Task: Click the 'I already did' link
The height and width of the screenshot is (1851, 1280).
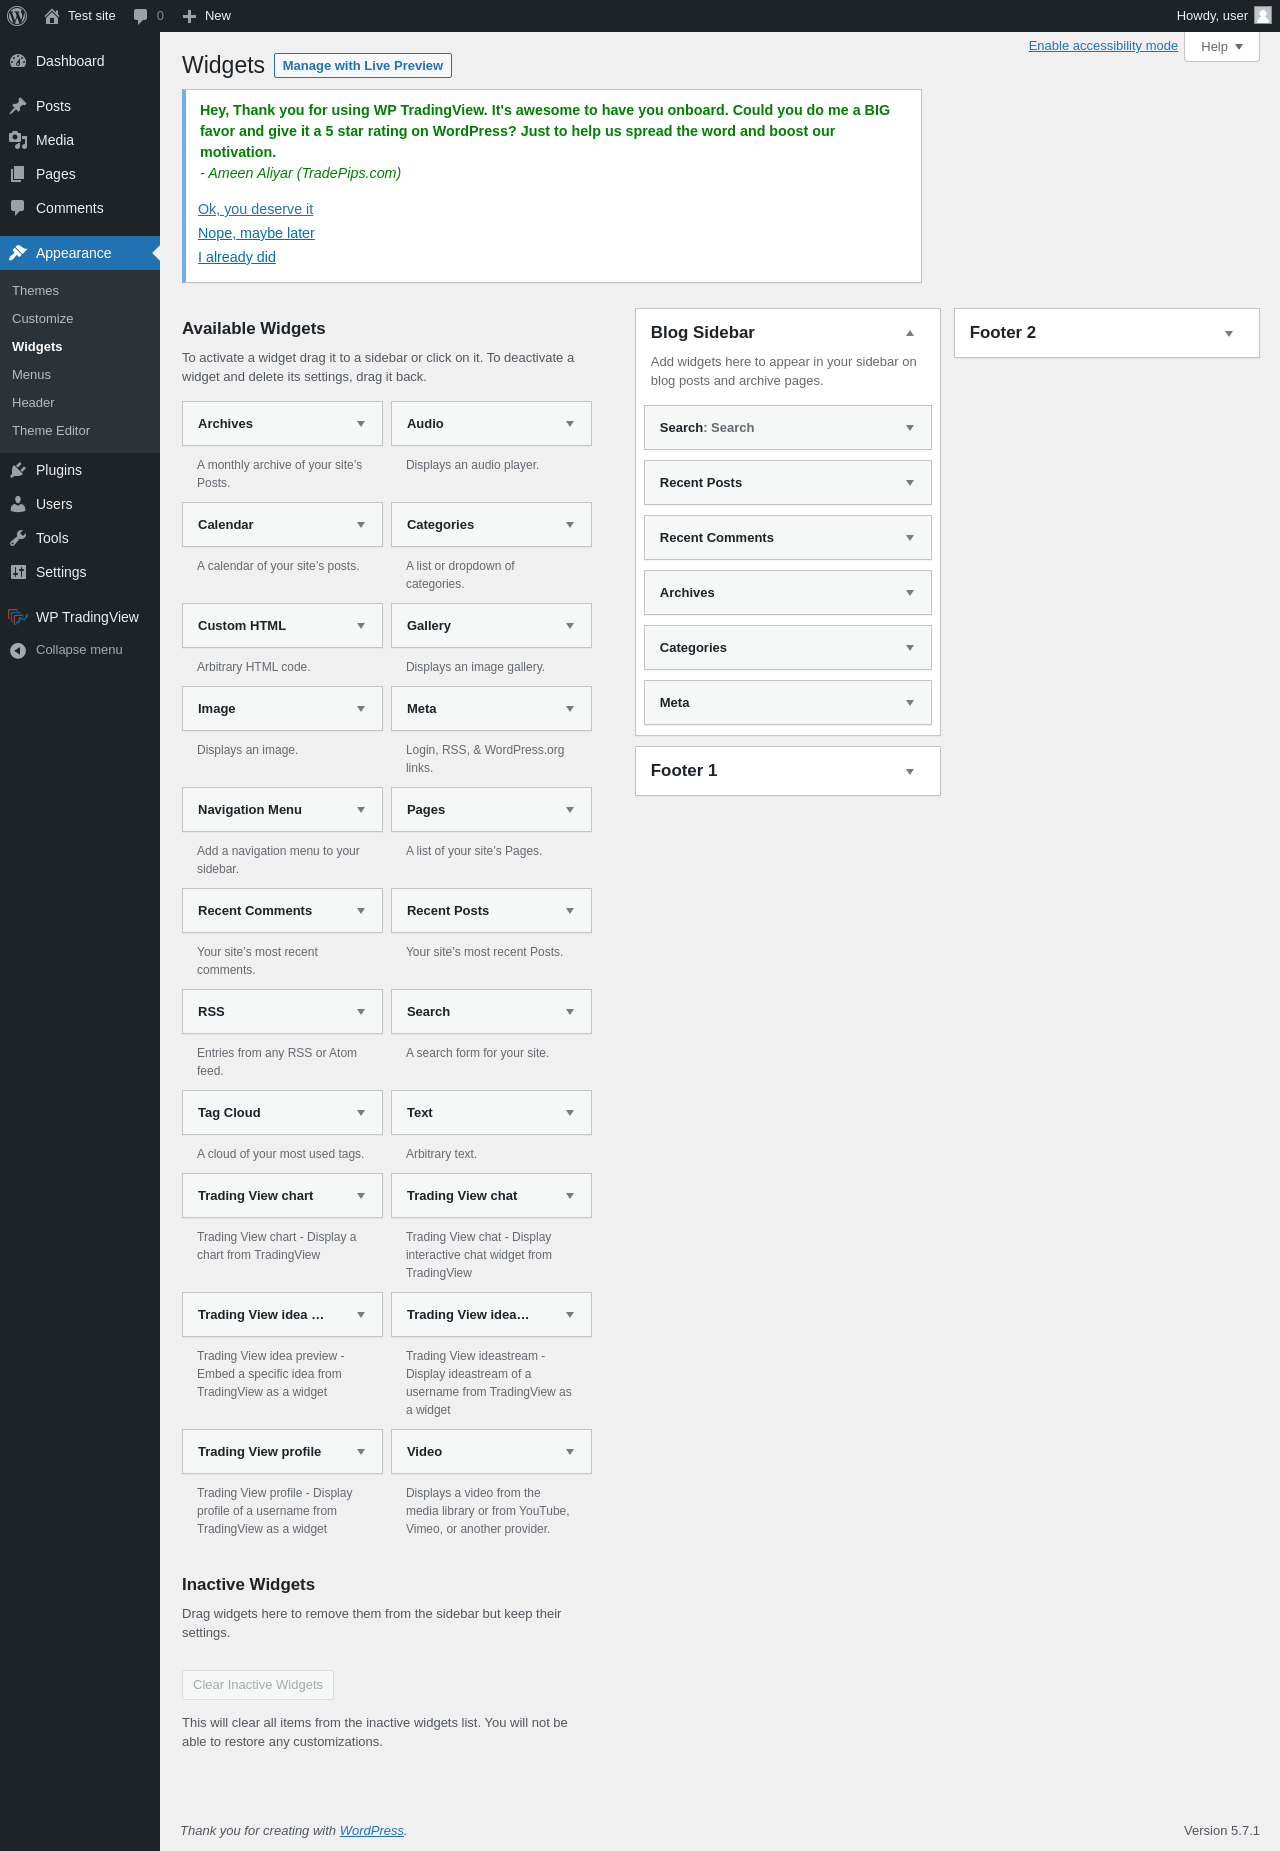Action: 237,257
